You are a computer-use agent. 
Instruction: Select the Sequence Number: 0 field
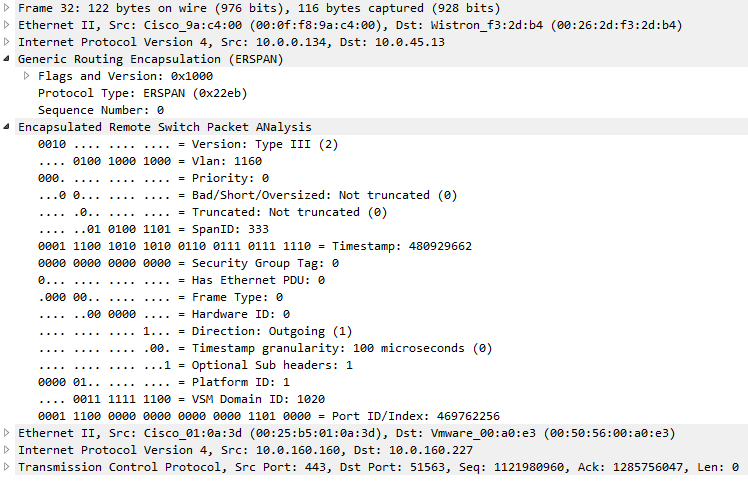[x=101, y=110]
